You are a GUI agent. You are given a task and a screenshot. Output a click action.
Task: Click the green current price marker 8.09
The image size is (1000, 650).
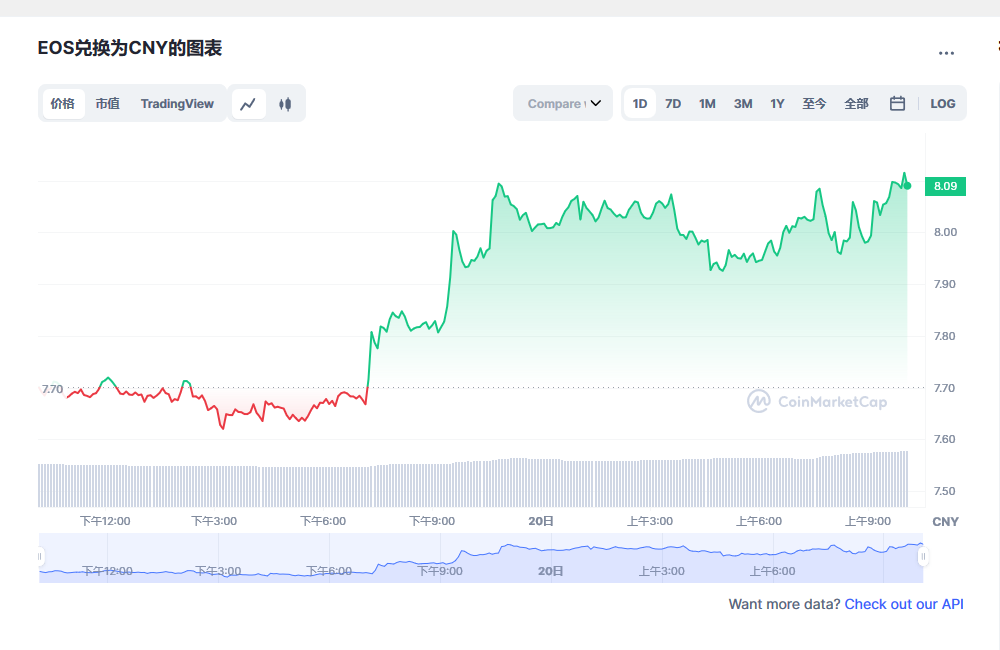(947, 186)
